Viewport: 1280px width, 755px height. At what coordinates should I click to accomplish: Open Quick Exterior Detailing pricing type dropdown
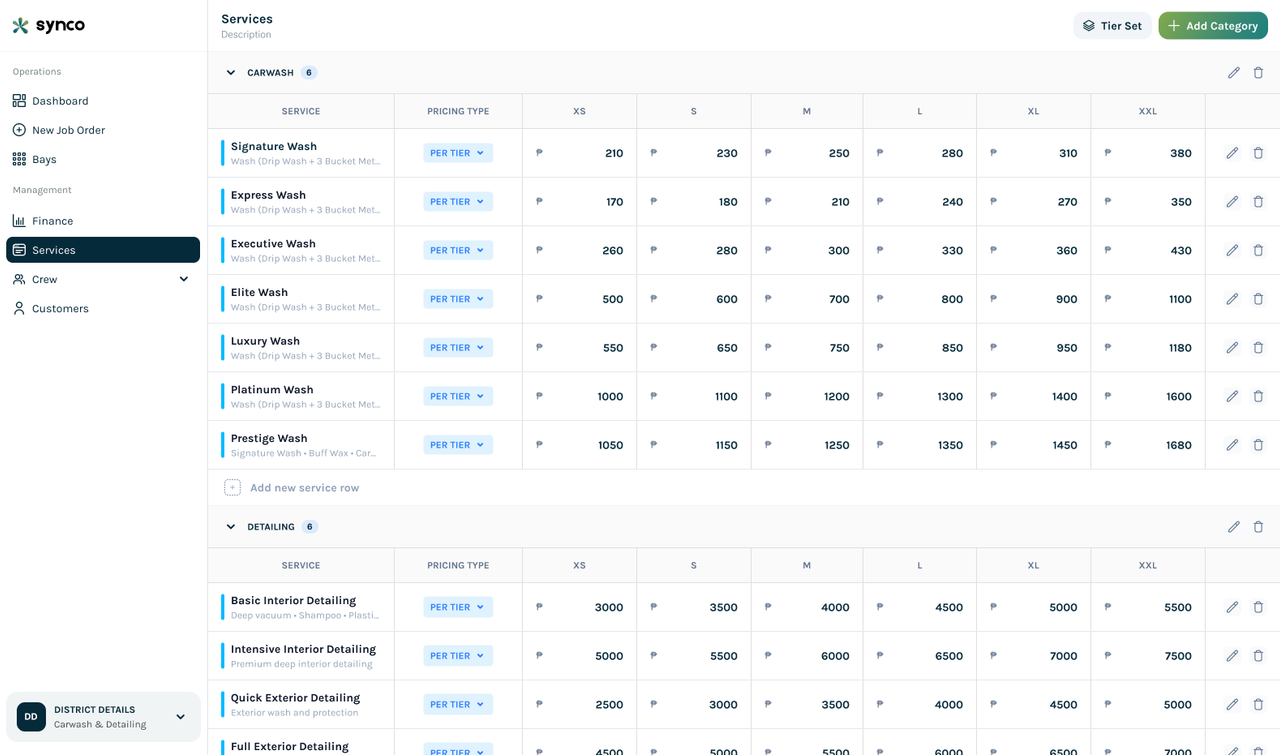[458, 704]
